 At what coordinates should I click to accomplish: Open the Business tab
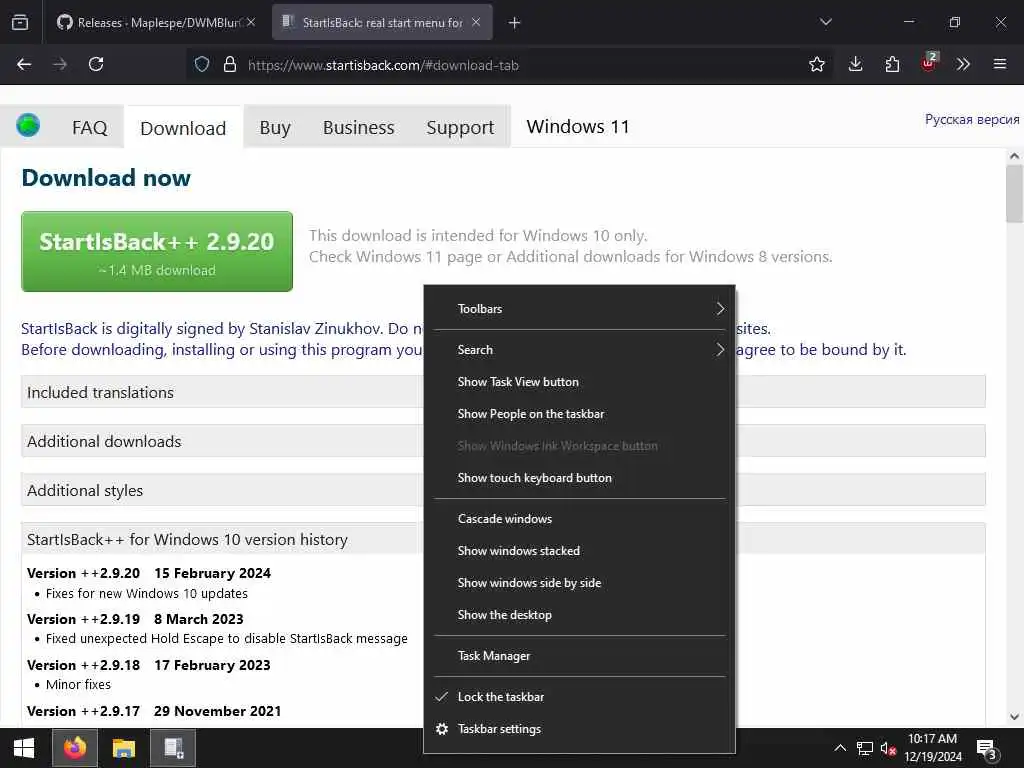click(359, 127)
